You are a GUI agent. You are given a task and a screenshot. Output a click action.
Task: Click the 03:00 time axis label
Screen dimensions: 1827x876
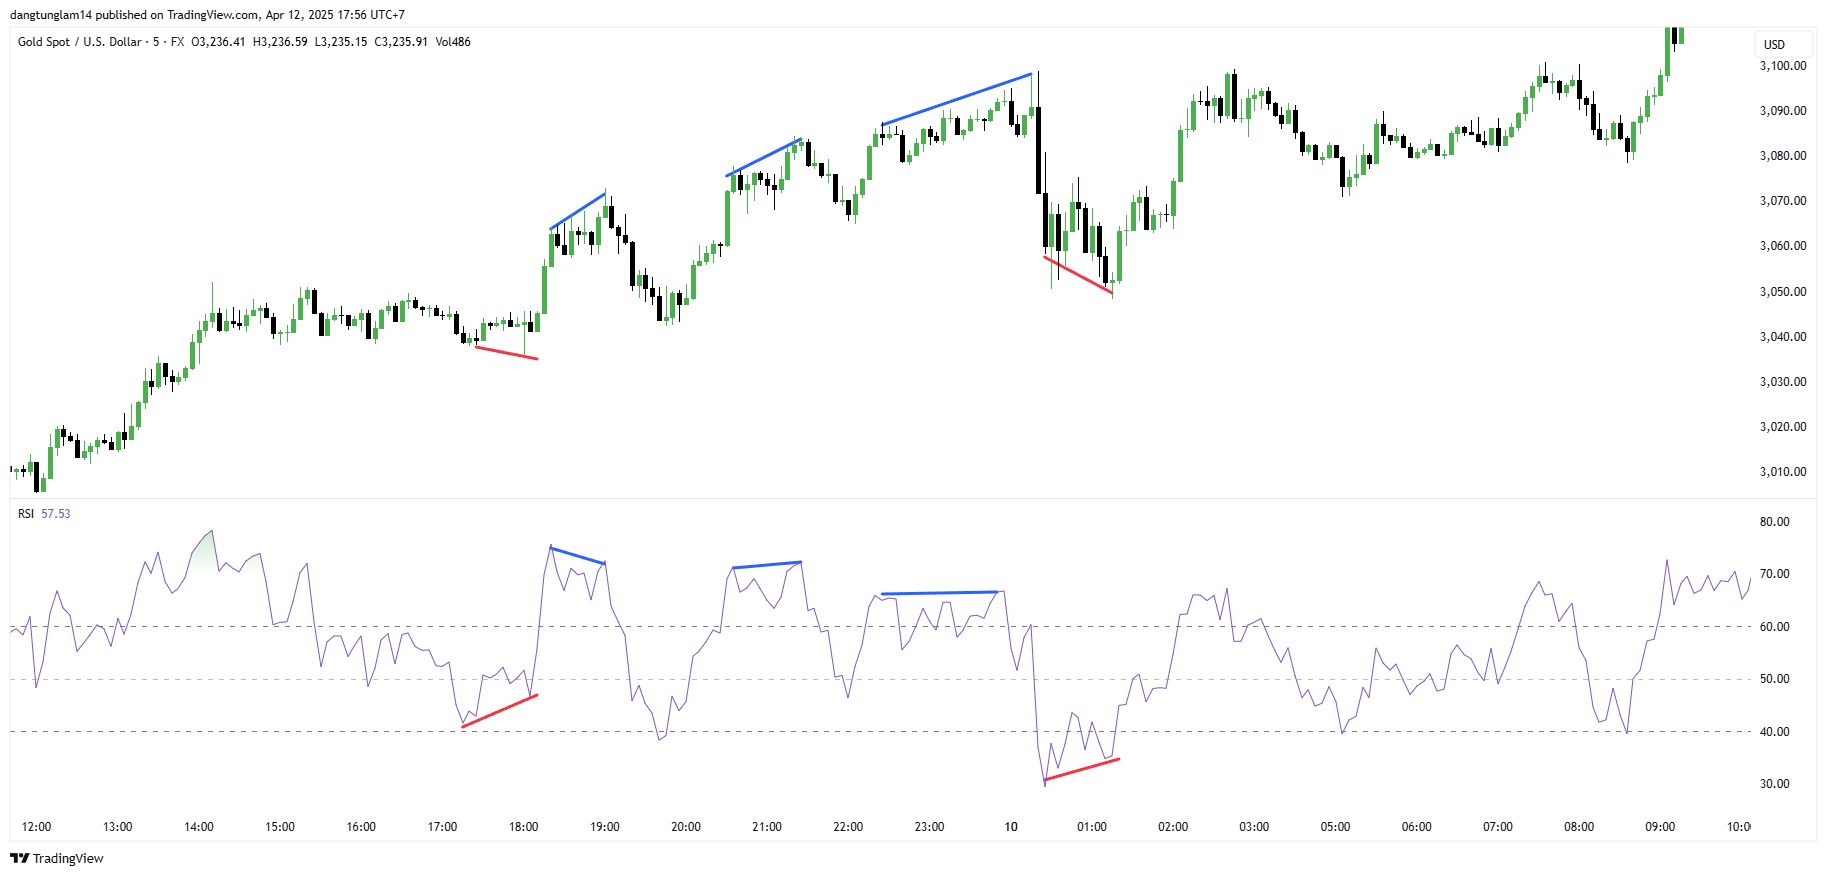pos(1254,827)
